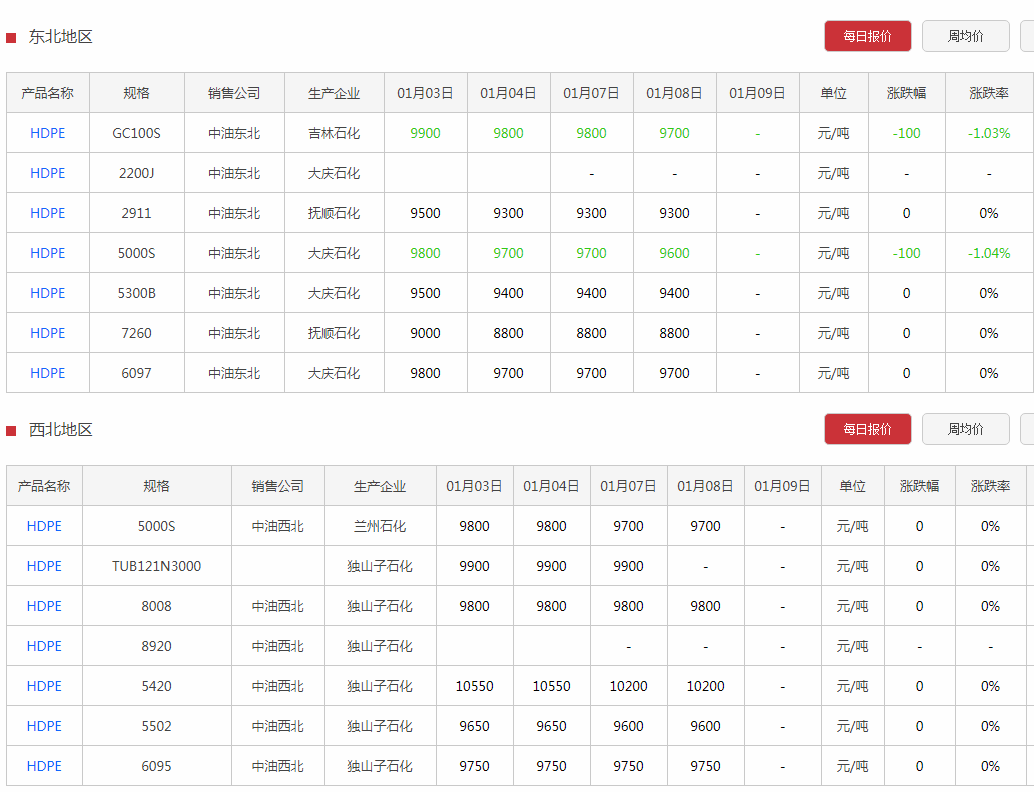Select 每日报价 tab in 西北地区 section

[x=867, y=429]
